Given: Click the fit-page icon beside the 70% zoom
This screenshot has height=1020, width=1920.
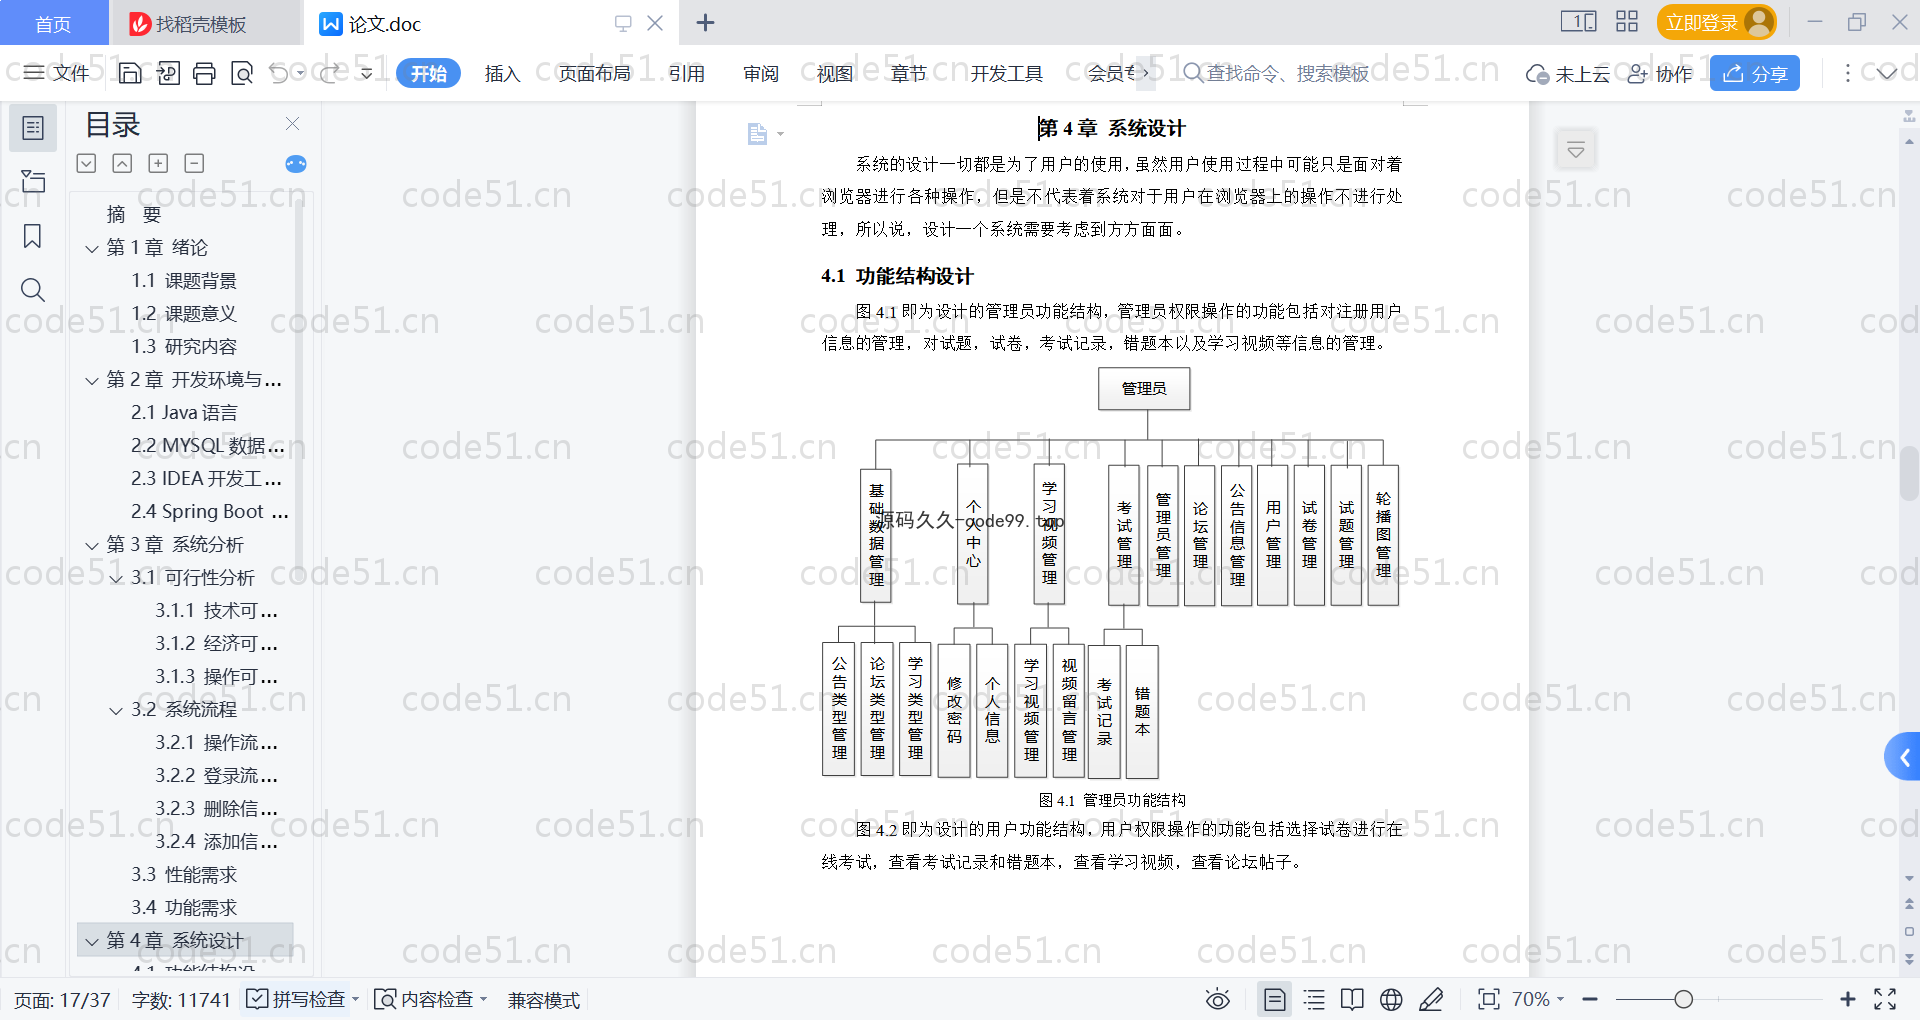Looking at the screenshot, I should click(x=1489, y=999).
